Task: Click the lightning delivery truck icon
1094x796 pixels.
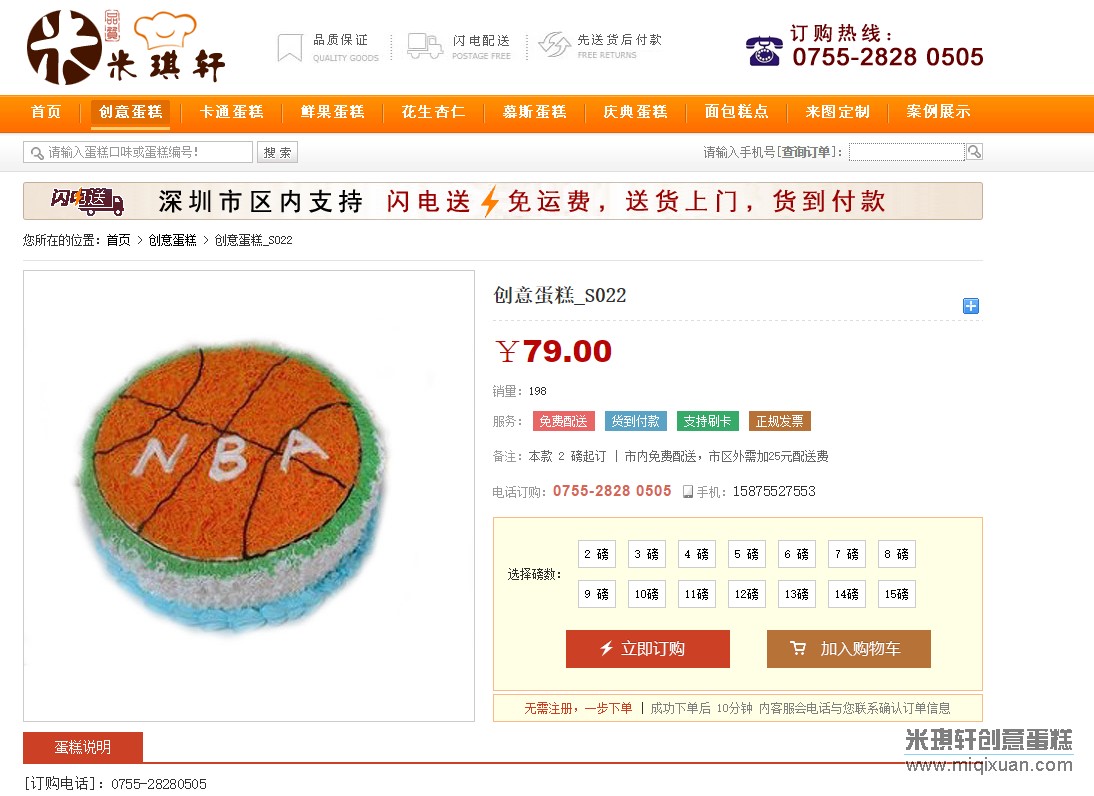Action: click(425, 46)
